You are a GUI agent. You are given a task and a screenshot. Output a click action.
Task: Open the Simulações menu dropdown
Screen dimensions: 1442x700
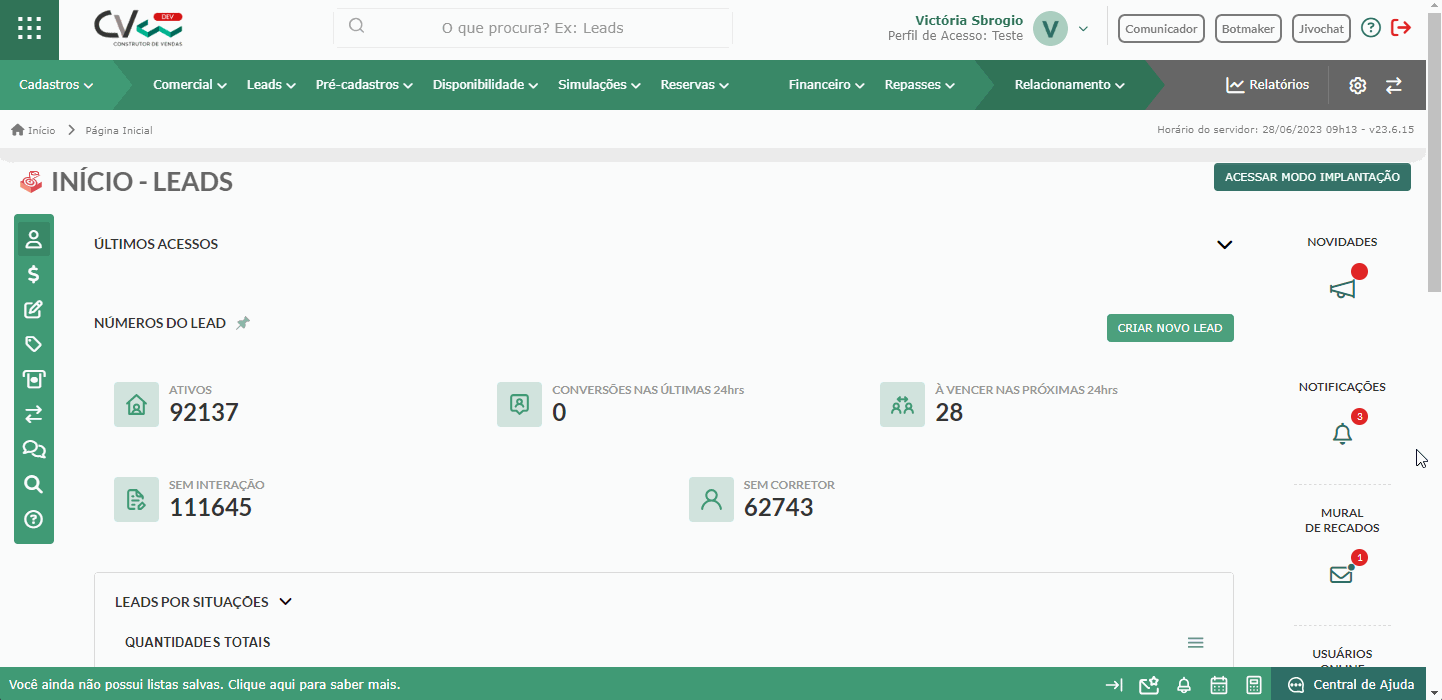(x=600, y=85)
